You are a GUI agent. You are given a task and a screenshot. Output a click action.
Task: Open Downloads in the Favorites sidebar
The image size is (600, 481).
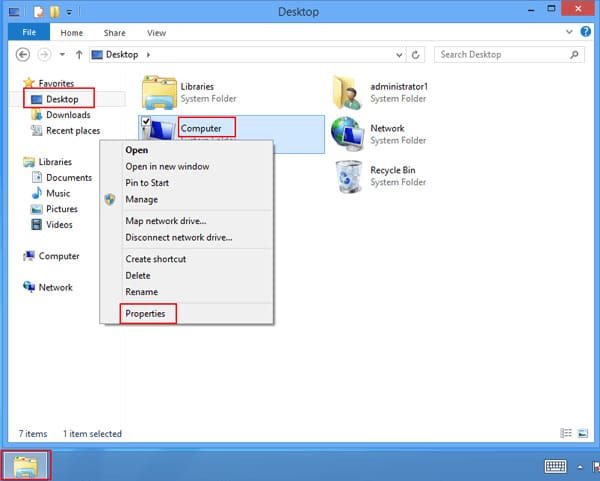pos(68,115)
